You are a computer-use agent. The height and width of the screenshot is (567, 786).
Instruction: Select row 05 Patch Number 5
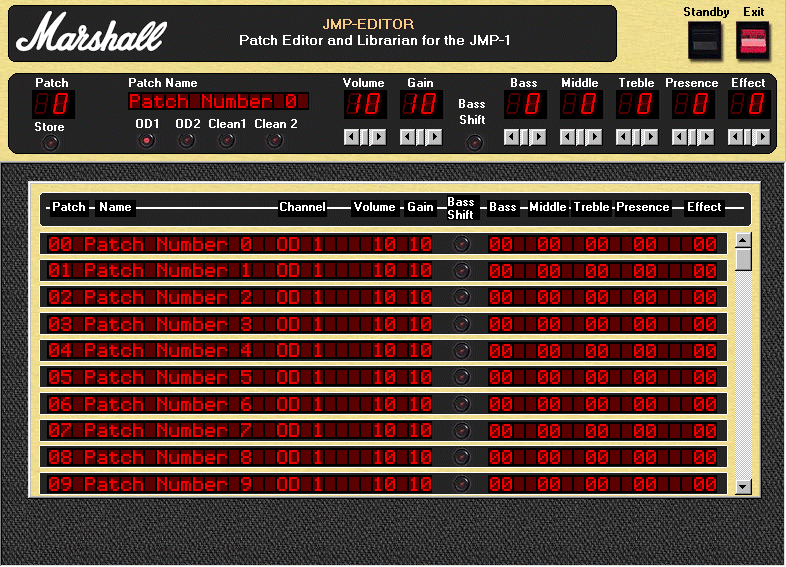[x=383, y=377]
